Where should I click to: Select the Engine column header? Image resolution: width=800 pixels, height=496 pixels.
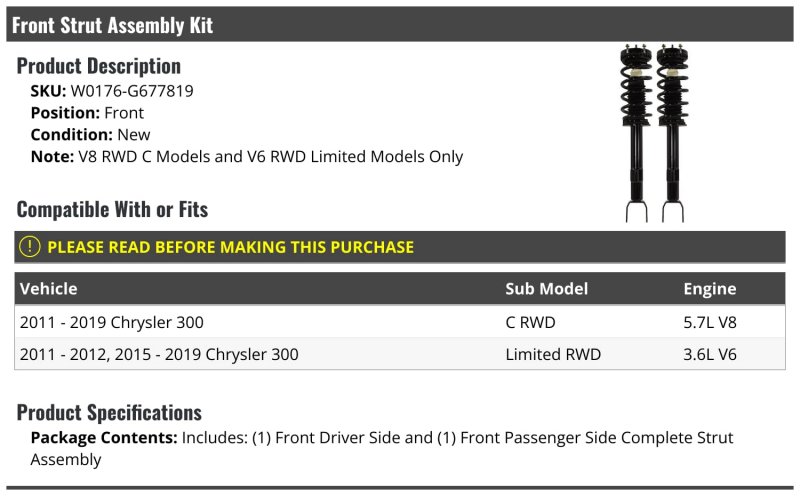[x=710, y=289]
